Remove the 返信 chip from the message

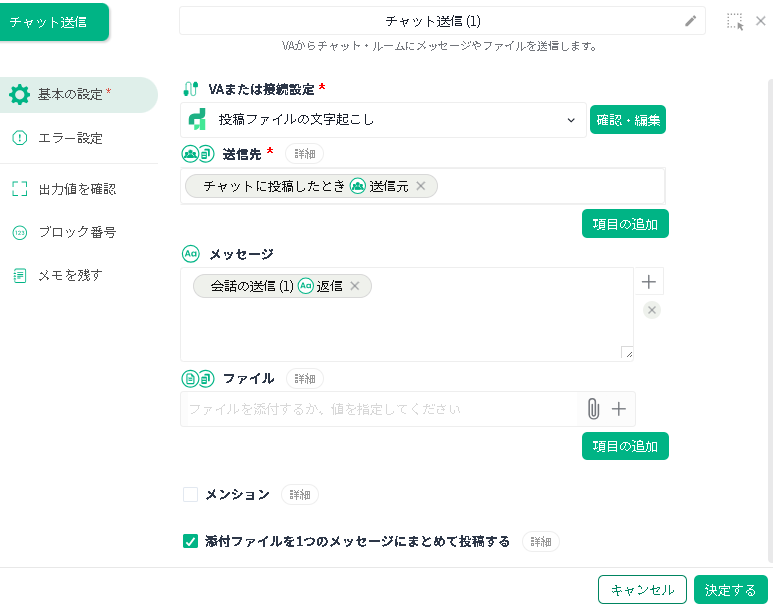pos(355,286)
